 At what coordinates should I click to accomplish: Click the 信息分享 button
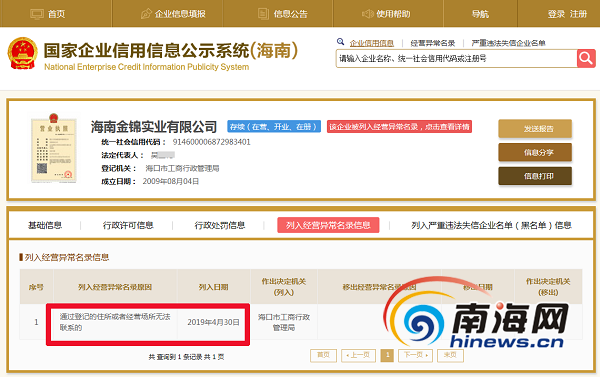click(x=535, y=152)
